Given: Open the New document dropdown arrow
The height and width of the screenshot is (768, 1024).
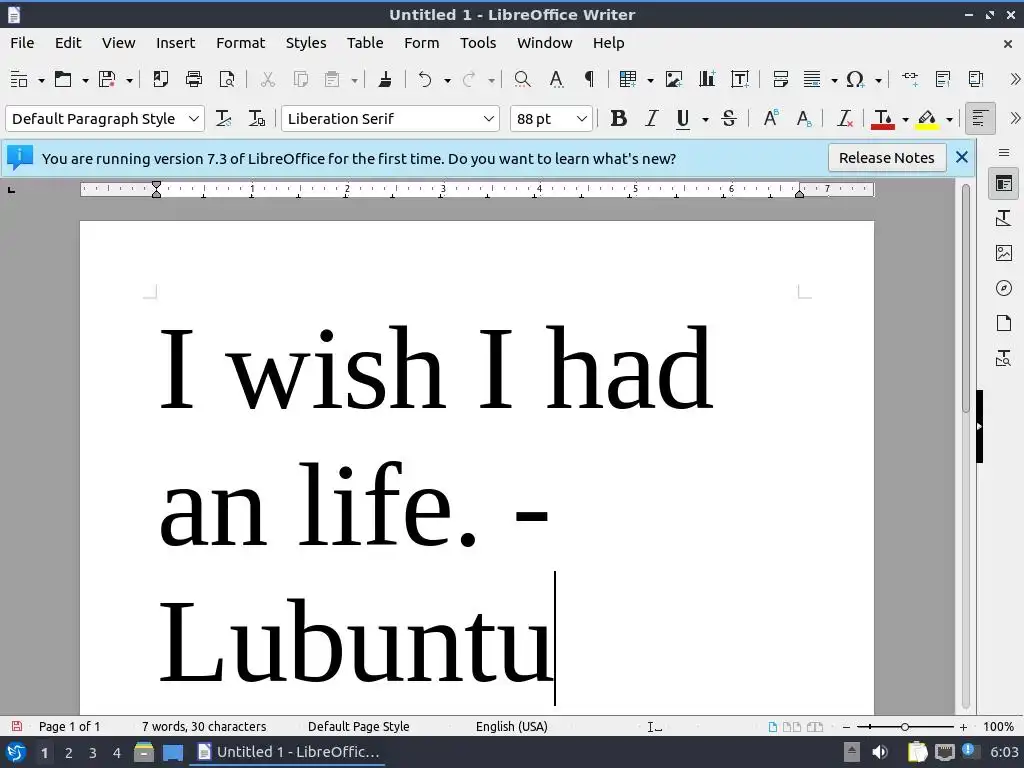Looking at the screenshot, I should coord(41,80).
